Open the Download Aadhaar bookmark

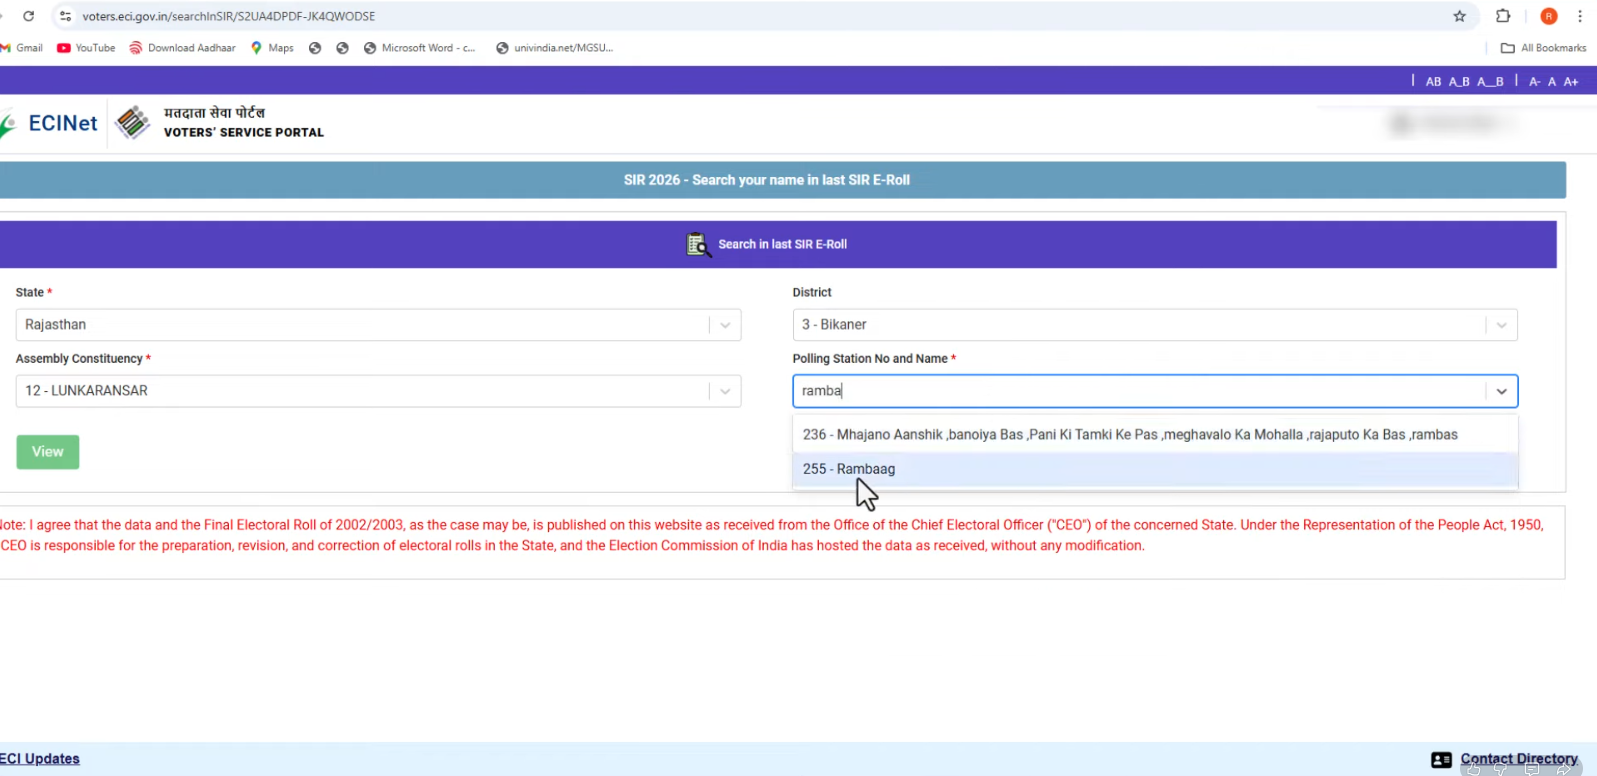click(x=183, y=48)
